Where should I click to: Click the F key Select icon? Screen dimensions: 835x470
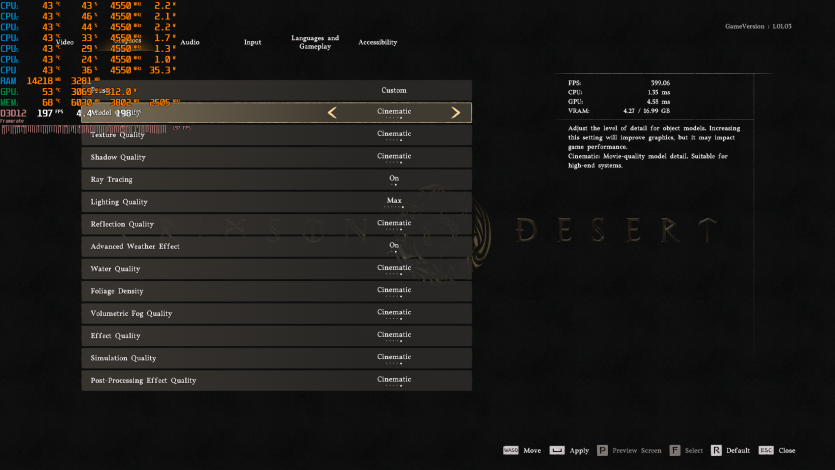675,451
